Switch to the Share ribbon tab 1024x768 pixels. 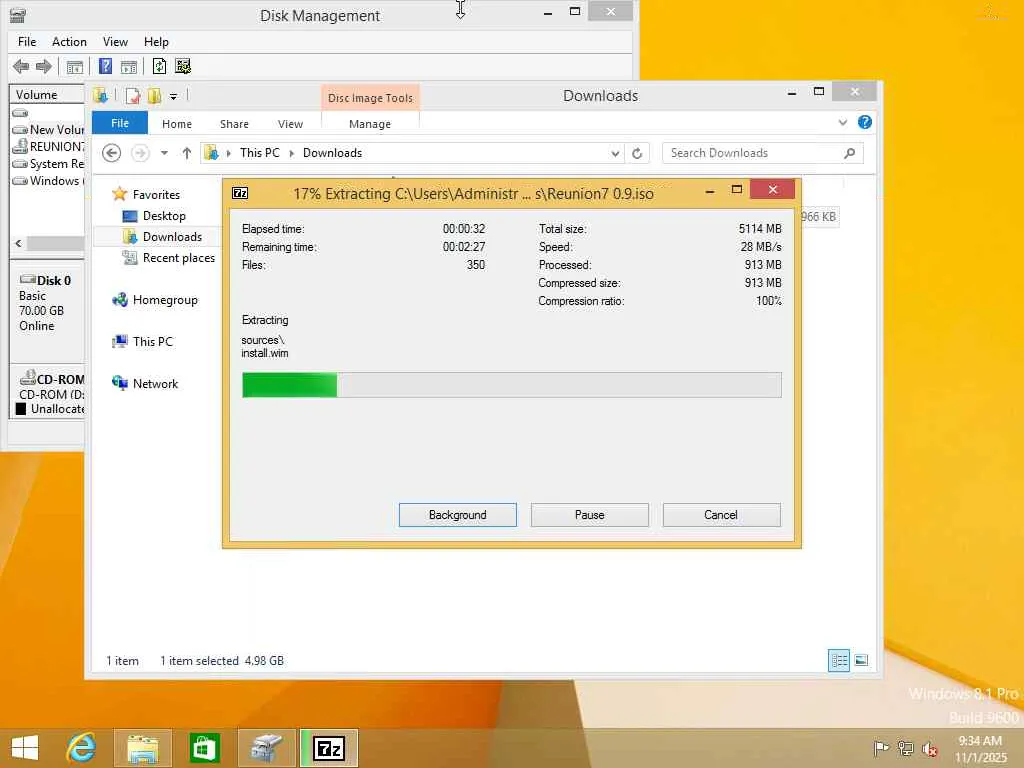[234, 124]
